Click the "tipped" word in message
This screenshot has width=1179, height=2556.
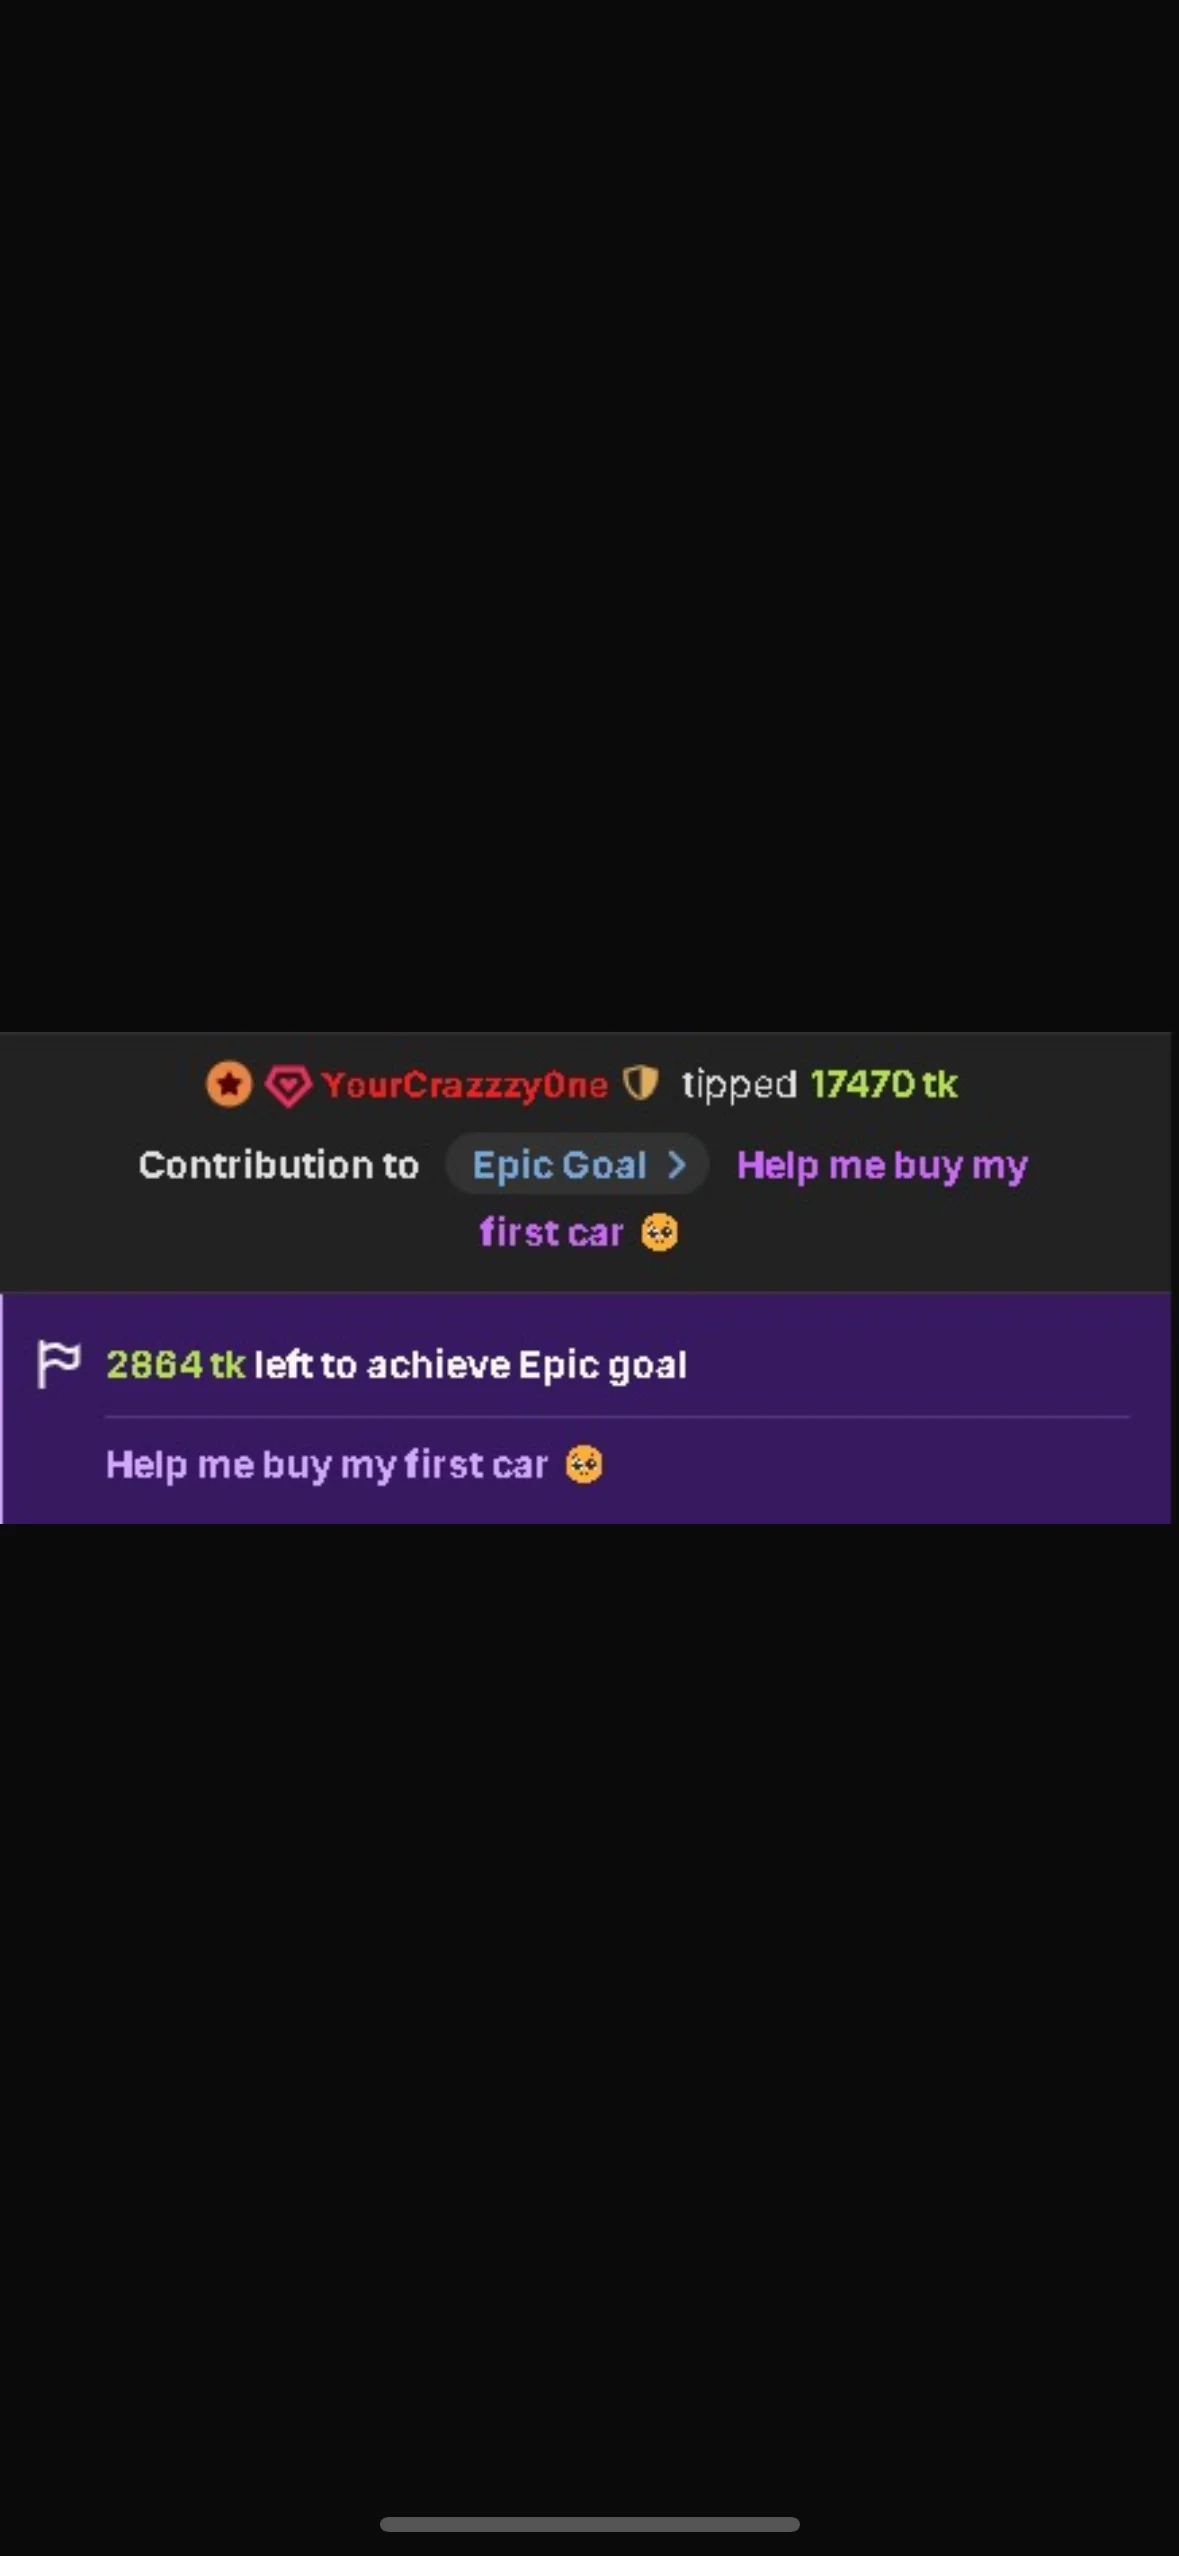[739, 1086]
